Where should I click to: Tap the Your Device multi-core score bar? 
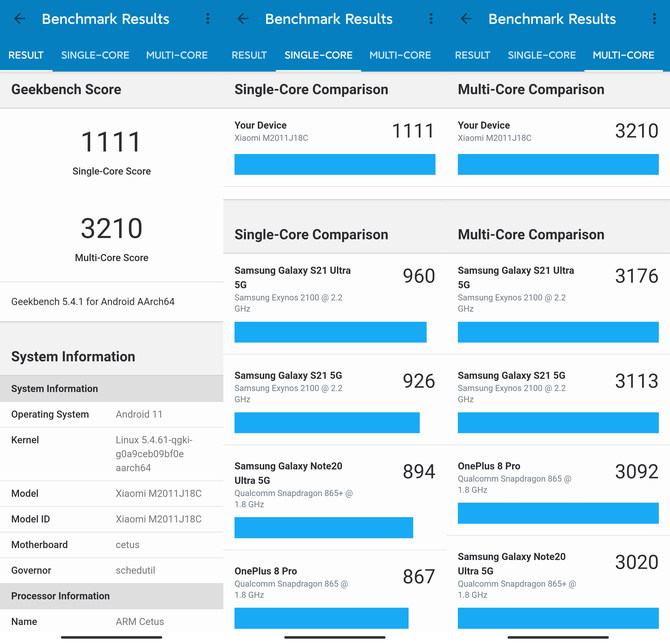coord(558,164)
